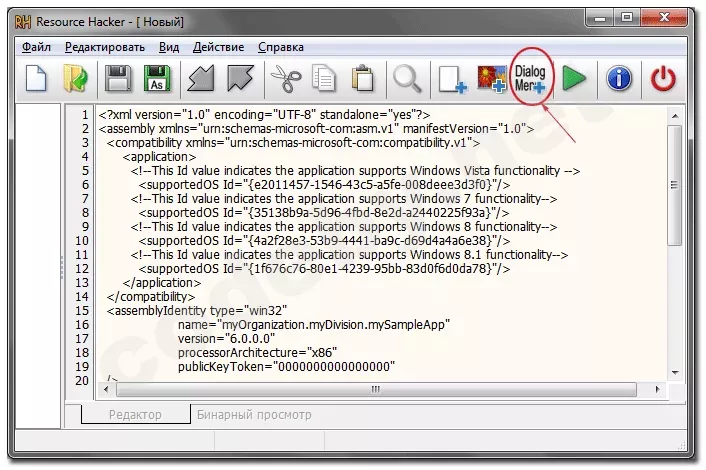This screenshot has height=470, width=706.
Task: Open search with the magnifier icon
Action: pyautogui.click(x=407, y=79)
